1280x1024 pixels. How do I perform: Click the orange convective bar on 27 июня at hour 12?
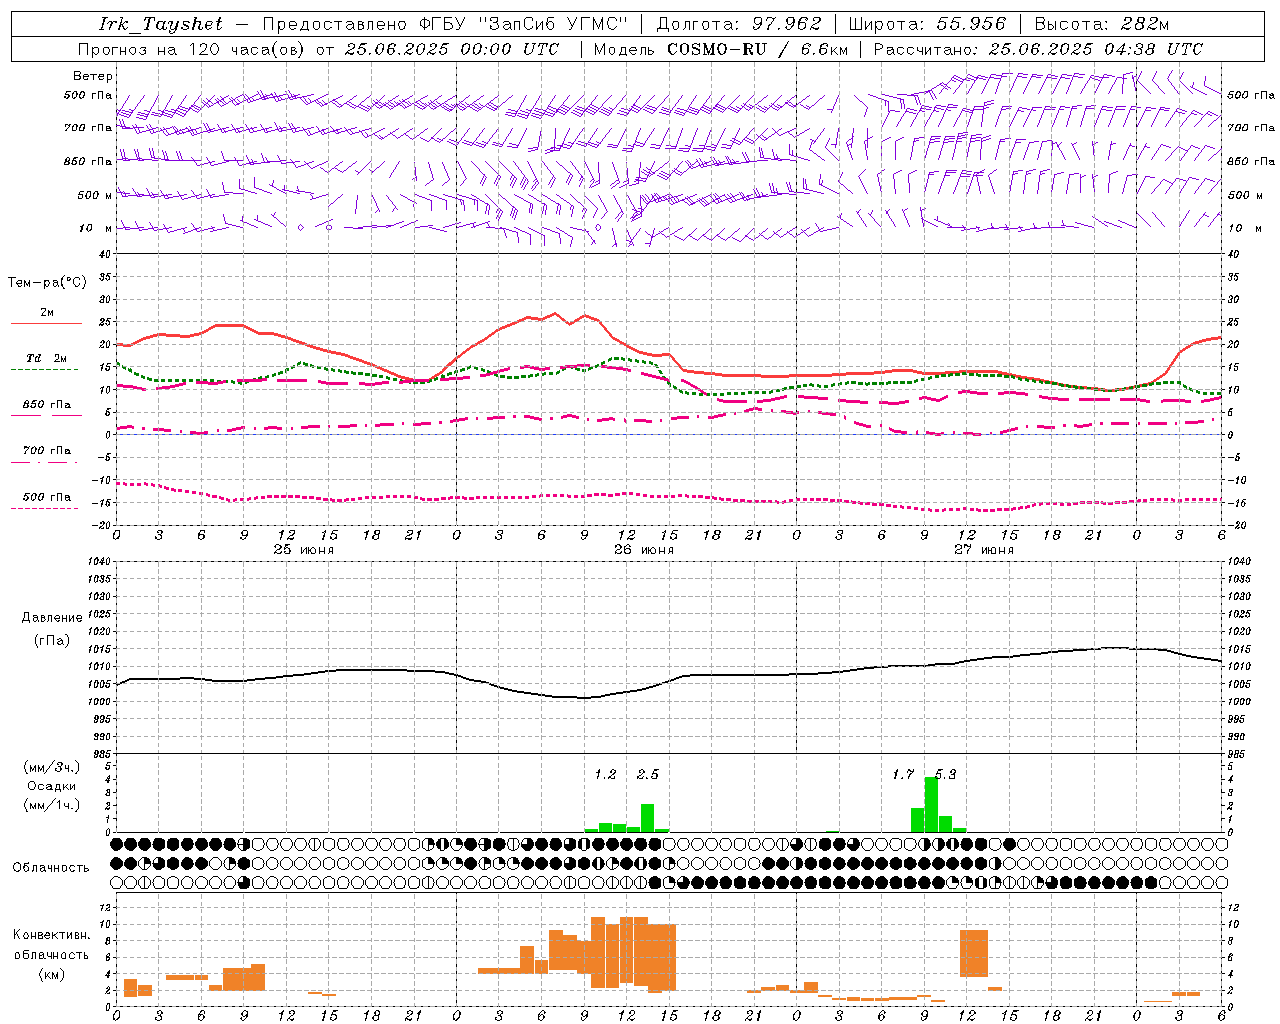pyautogui.click(x=974, y=954)
